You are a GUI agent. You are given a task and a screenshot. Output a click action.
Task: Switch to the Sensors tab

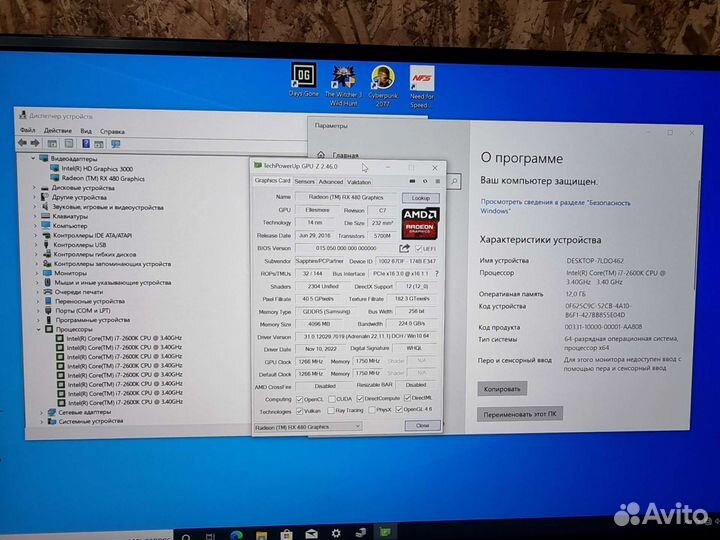304,182
